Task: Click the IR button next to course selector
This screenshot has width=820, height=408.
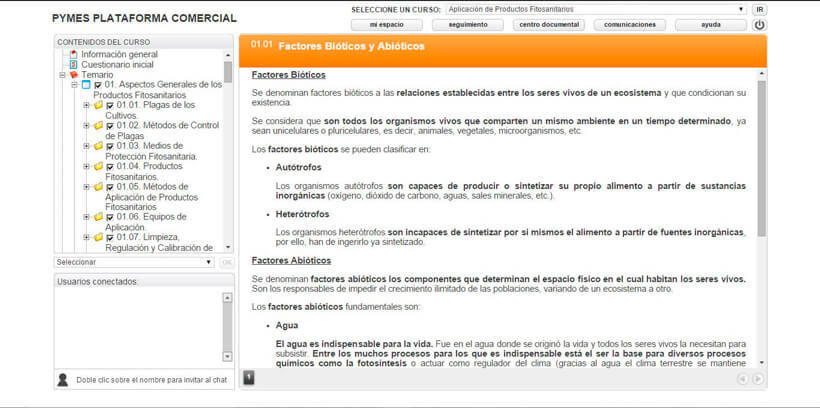Action: (x=759, y=10)
